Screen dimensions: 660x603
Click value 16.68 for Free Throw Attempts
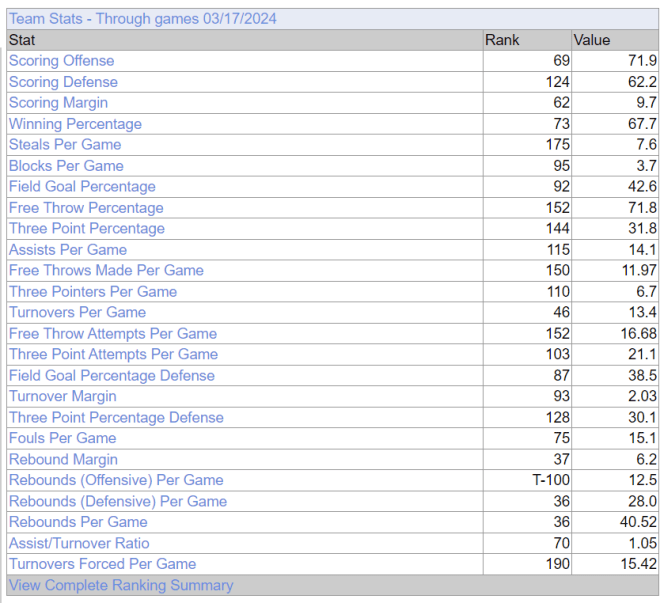pyautogui.click(x=639, y=333)
